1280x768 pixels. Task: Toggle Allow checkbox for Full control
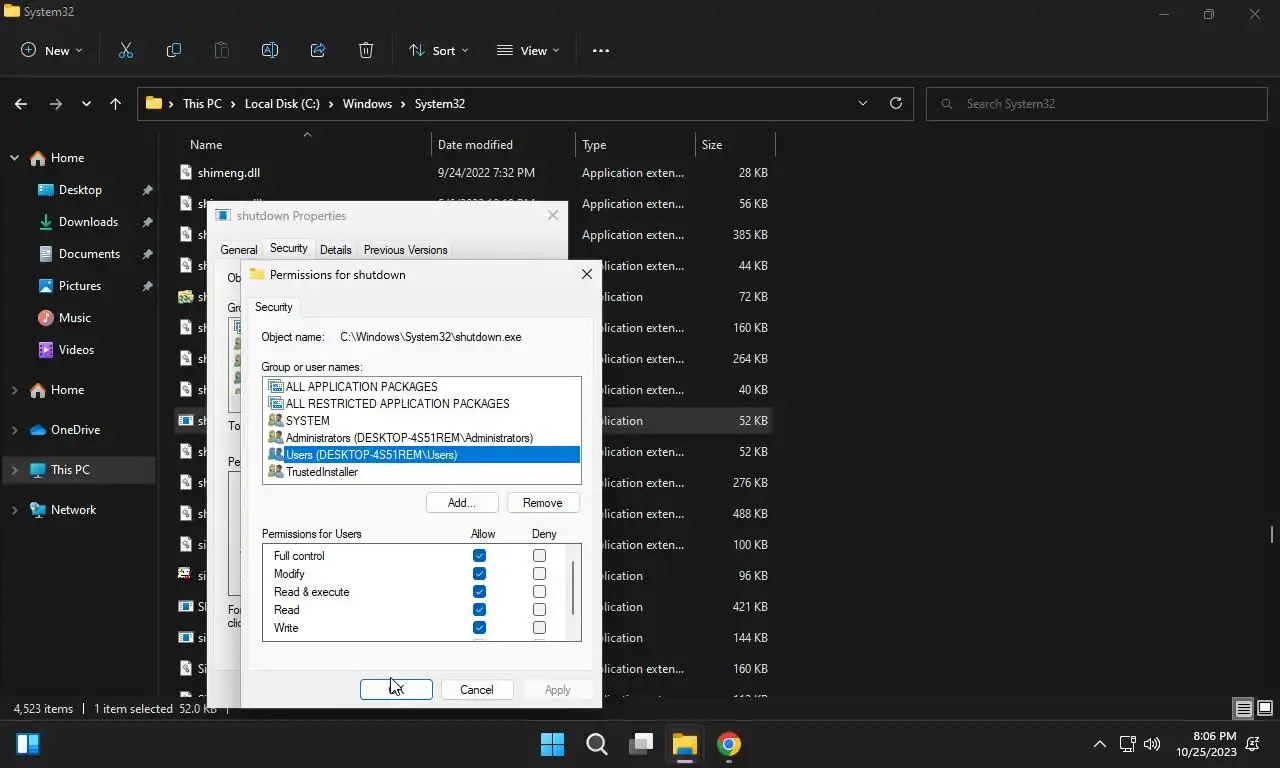point(479,555)
